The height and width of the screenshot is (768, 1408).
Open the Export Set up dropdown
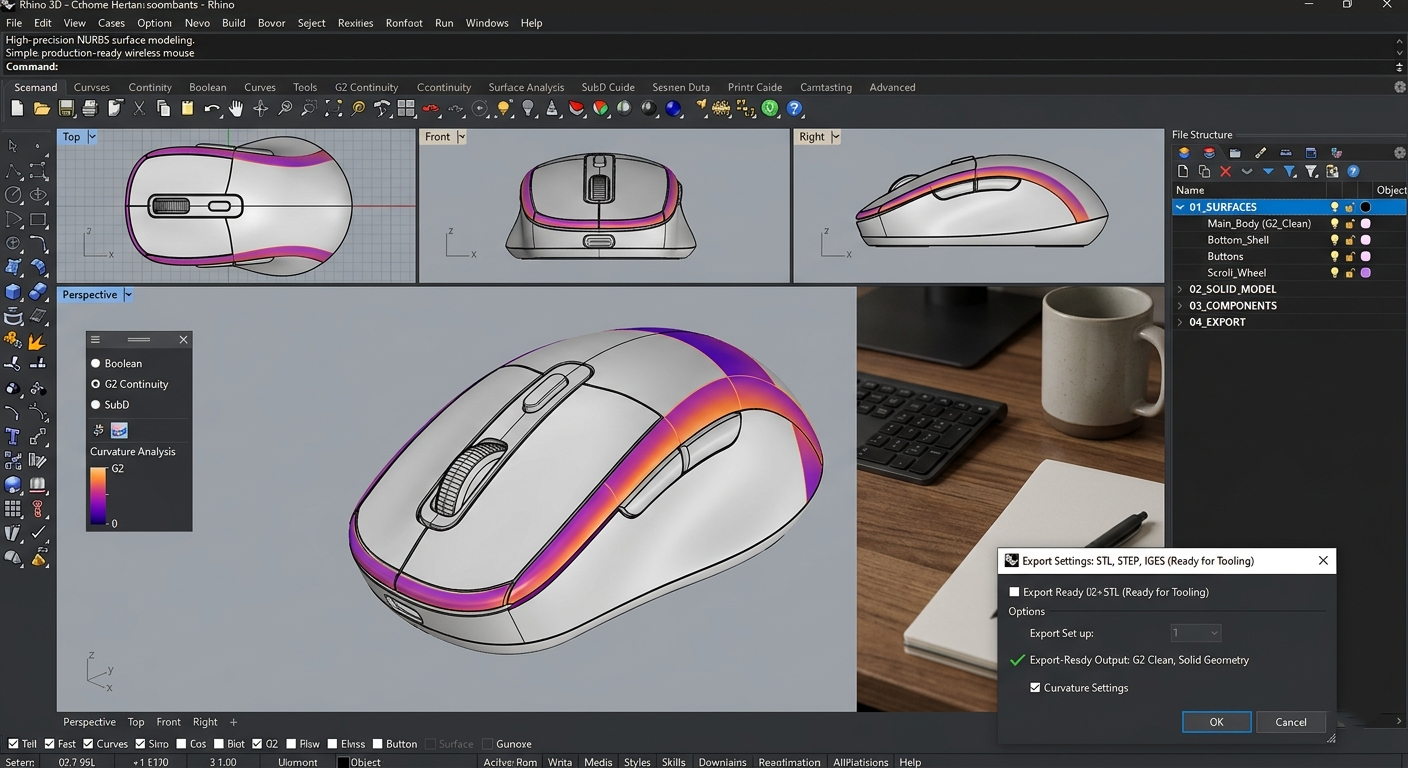point(1196,632)
